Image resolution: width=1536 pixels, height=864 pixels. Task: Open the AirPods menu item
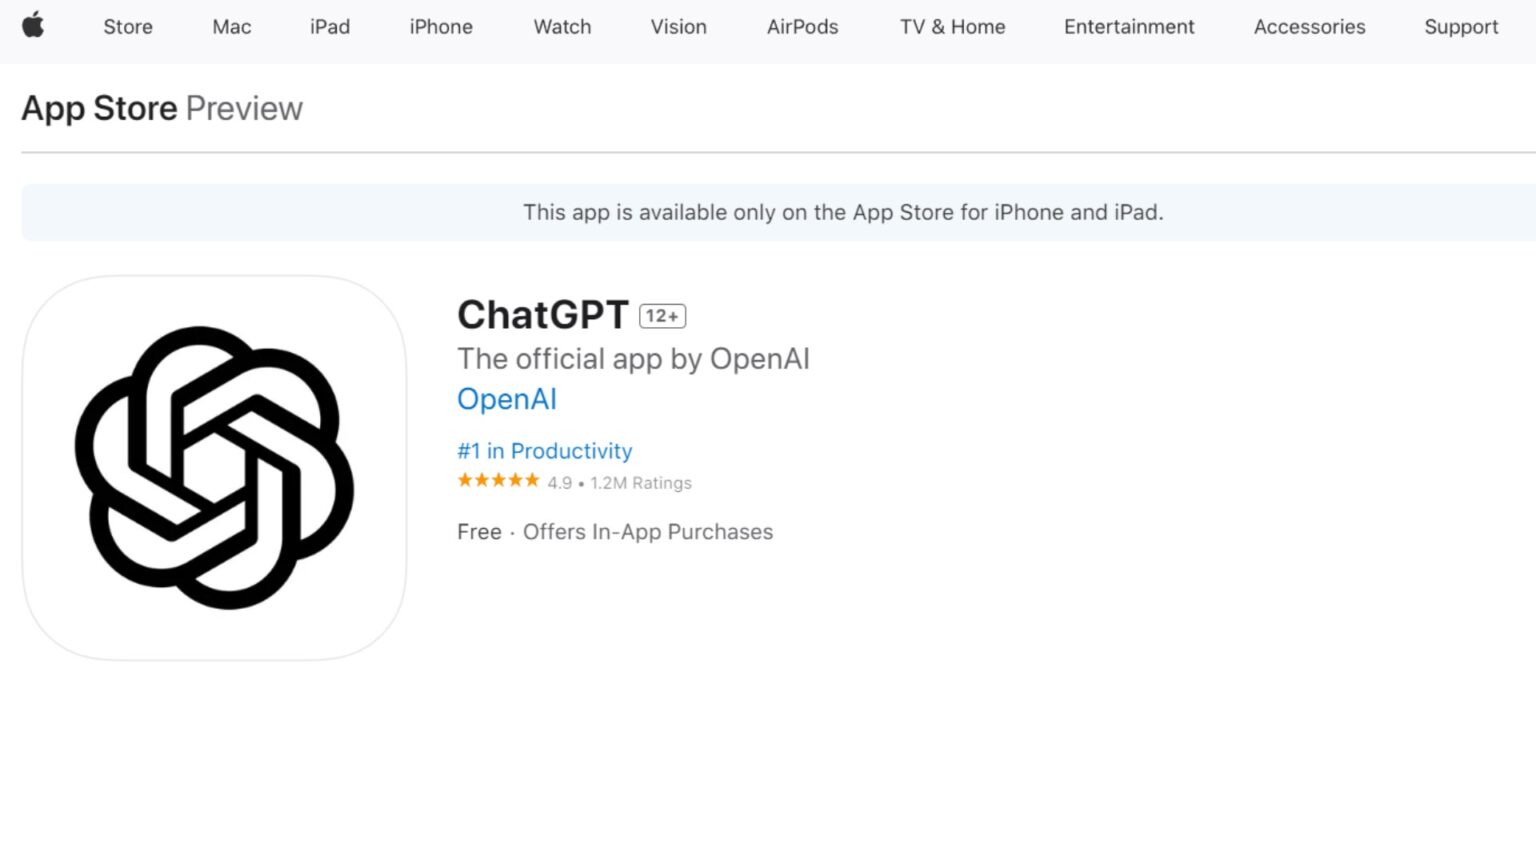tap(802, 27)
